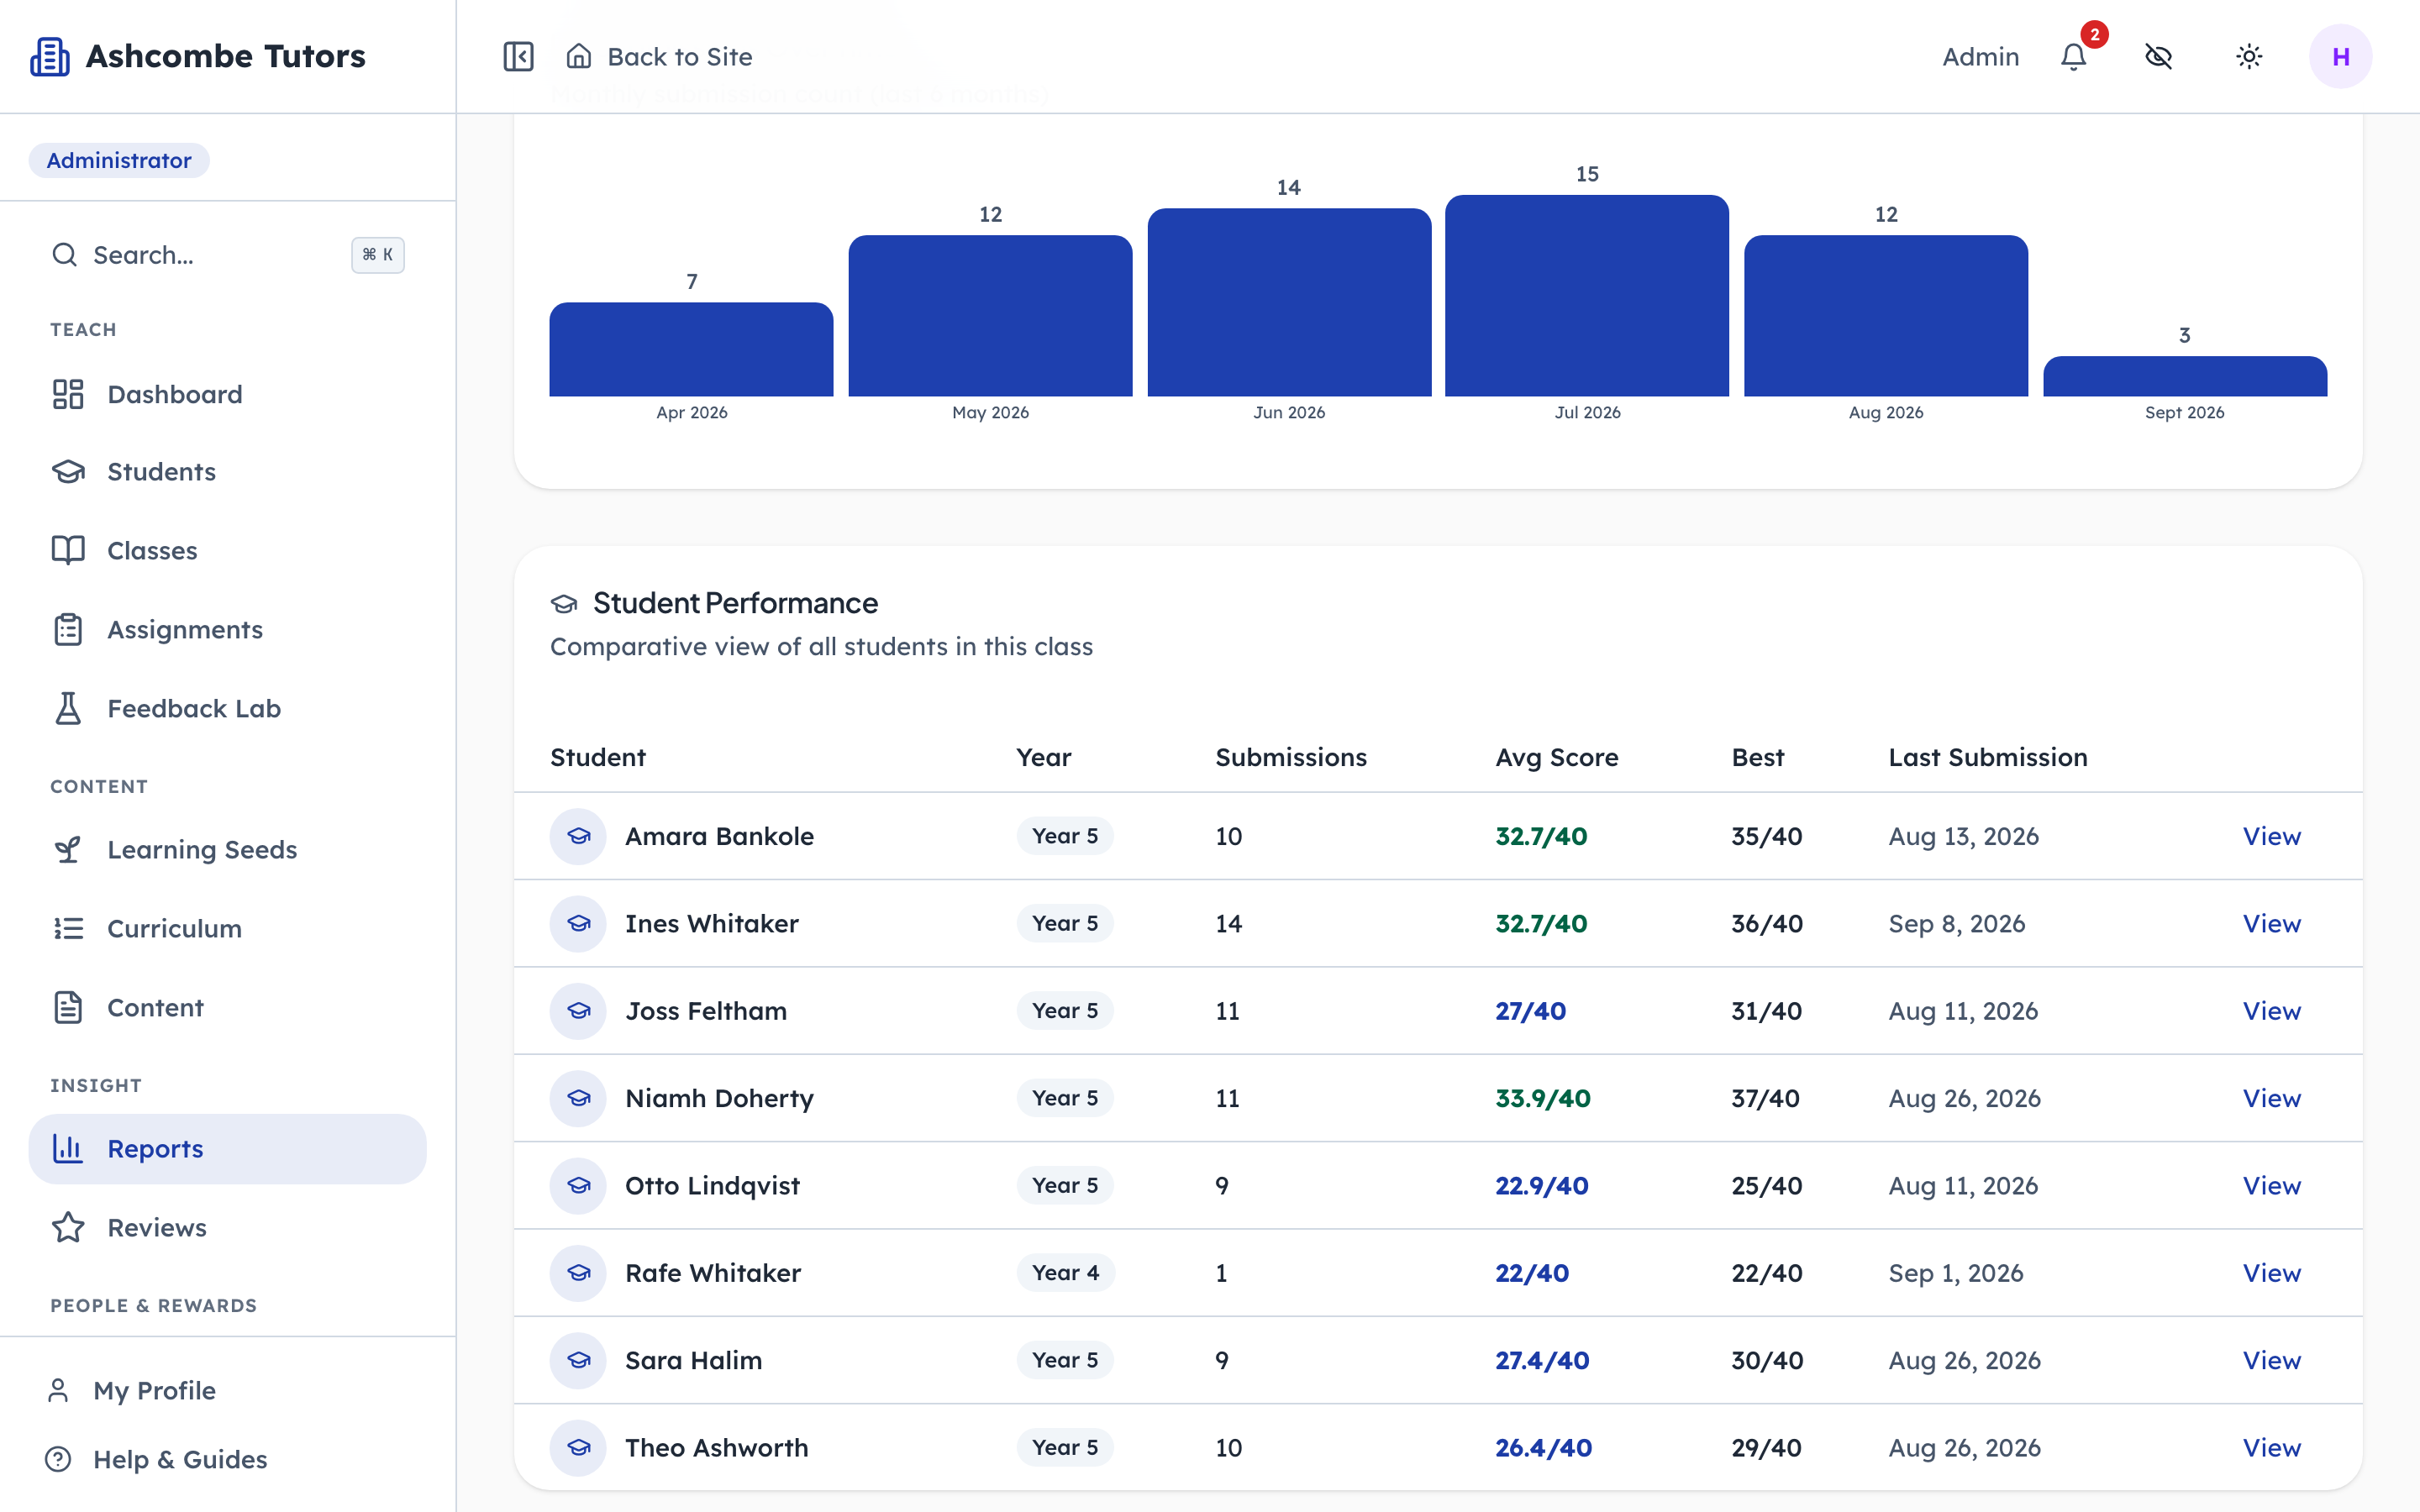This screenshot has width=2420, height=1512.
Task: Open Curriculum from the sidebar
Action: [228, 928]
